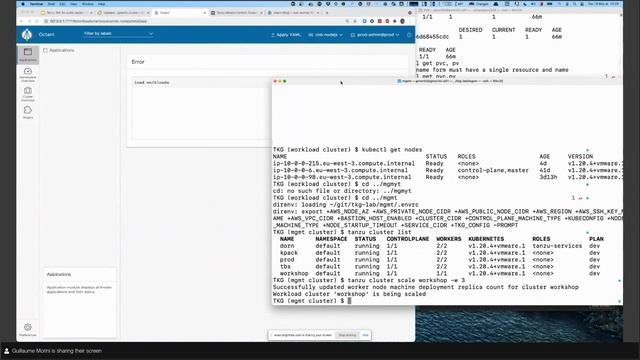Click the Octant logo in the header
This screenshot has height=360, width=640.
click(x=27, y=35)
